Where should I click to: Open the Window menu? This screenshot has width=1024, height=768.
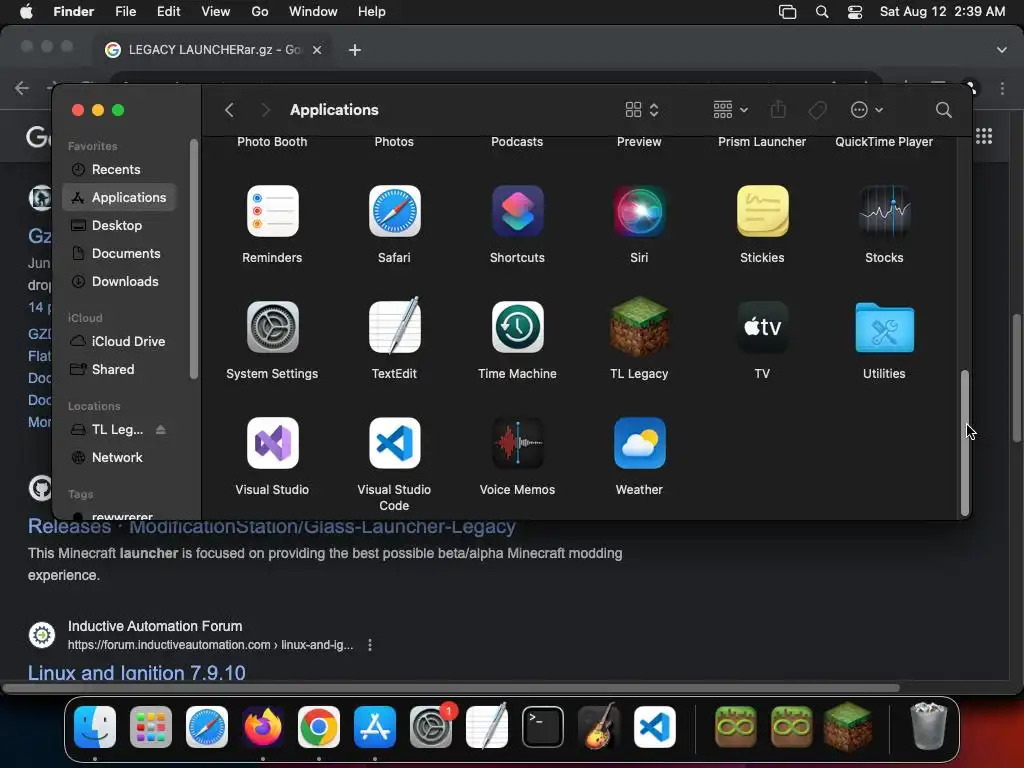(x=313, y=12)
